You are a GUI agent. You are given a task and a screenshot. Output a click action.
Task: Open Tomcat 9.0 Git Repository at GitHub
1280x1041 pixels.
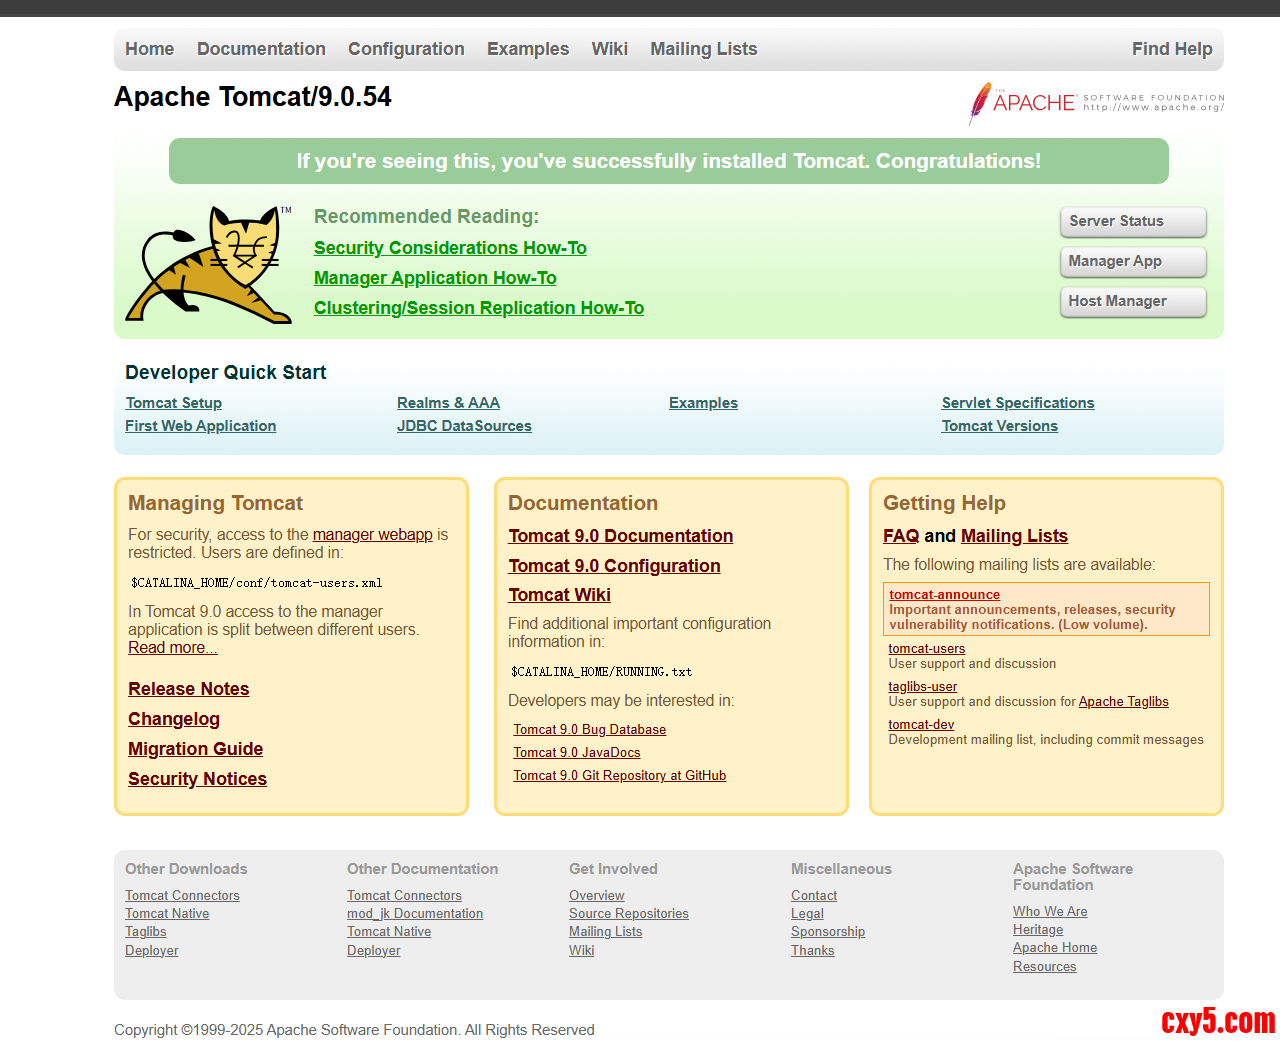[619, 776]
